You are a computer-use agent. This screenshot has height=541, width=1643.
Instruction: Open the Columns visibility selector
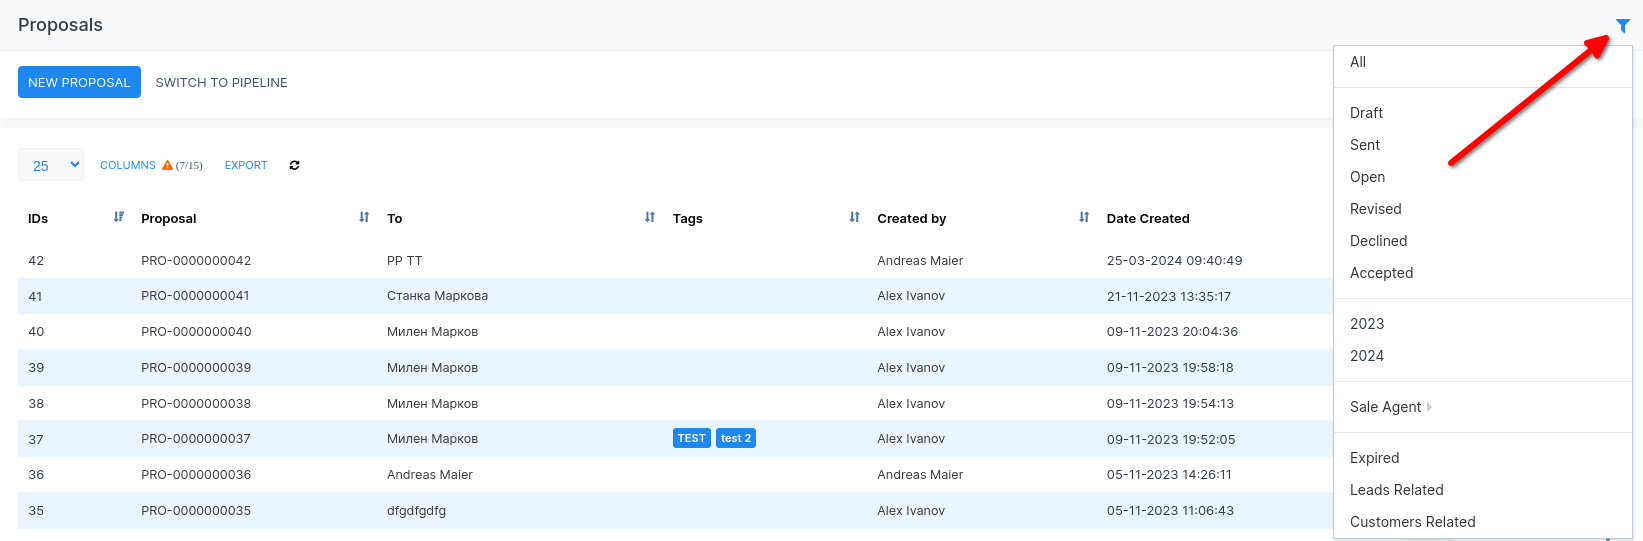[x=128, y=166]
